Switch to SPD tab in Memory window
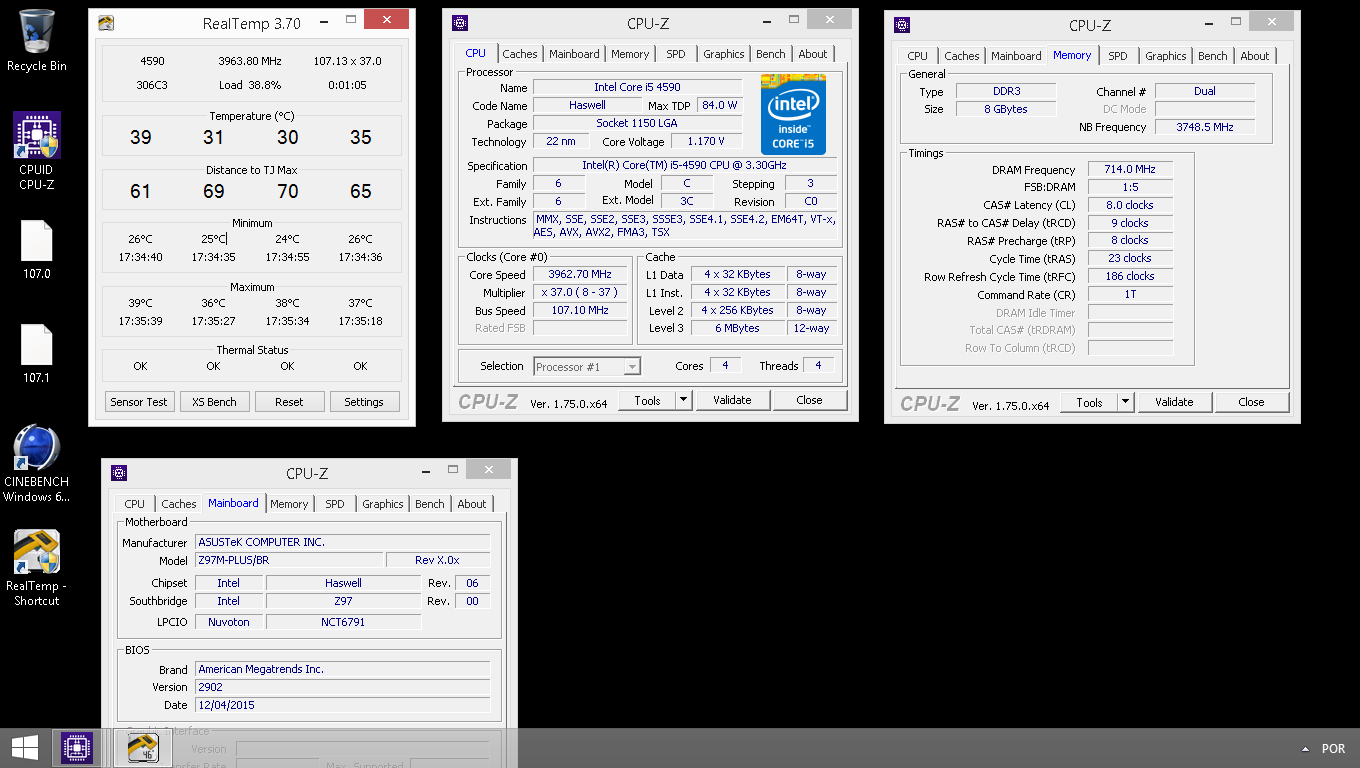1360x768 pixels. click(1118, 56)
